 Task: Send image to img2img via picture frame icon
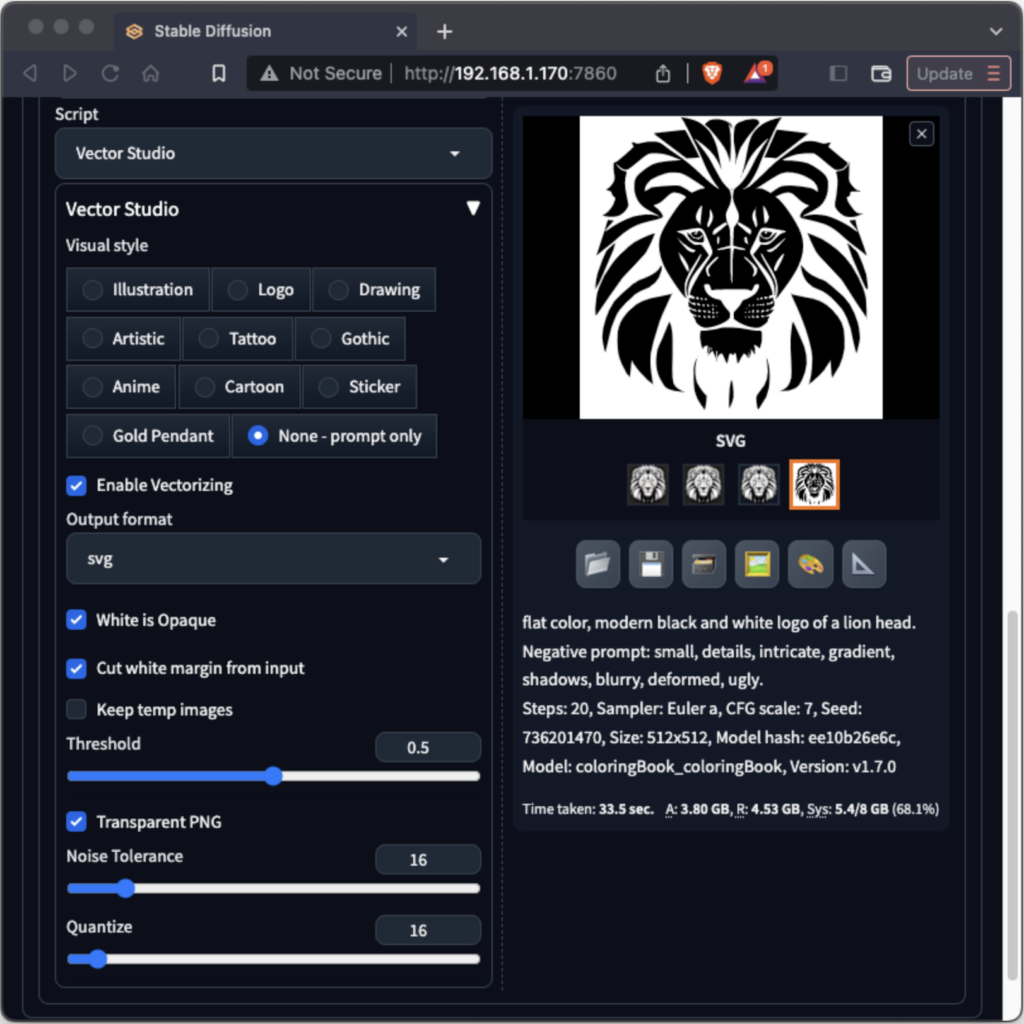click(x=757, y=563)
